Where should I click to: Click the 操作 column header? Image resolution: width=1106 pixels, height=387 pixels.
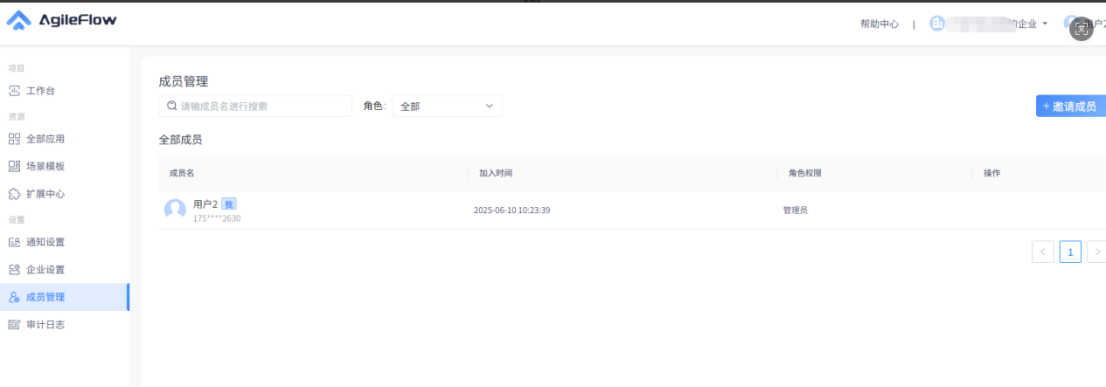pos(992,173)
